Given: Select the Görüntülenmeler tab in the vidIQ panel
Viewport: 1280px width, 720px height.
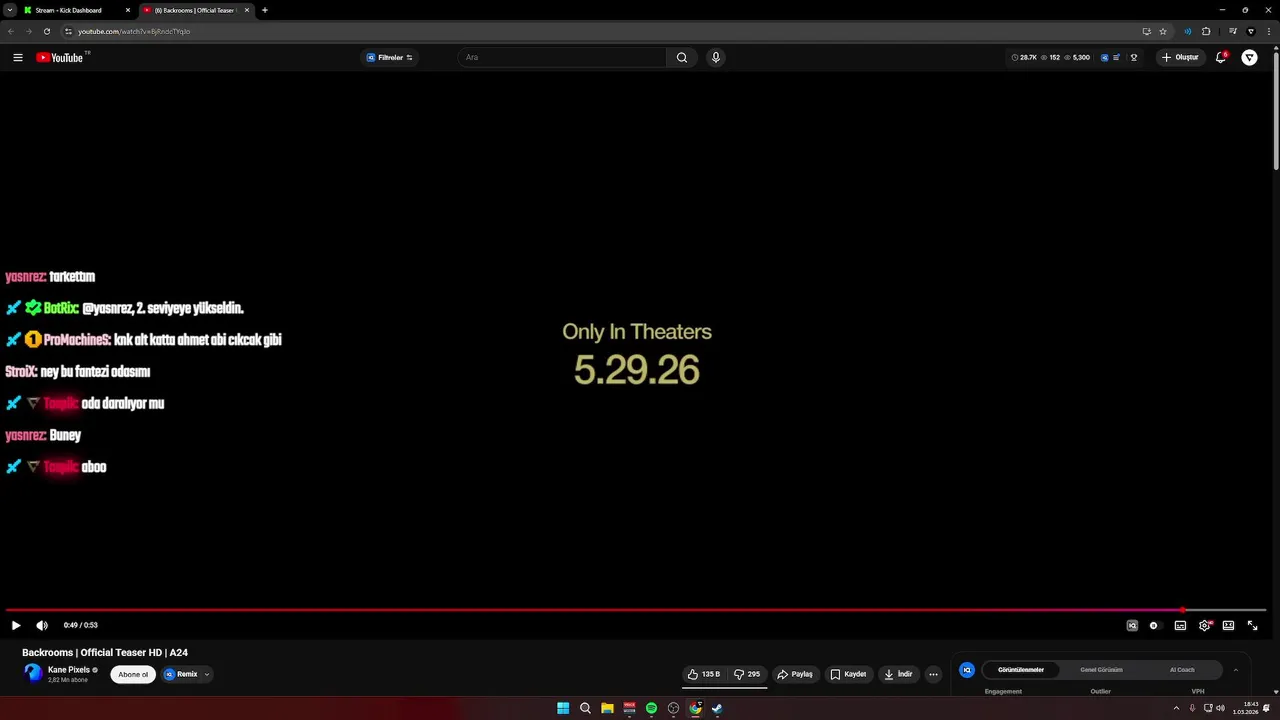Looking at the screenshot, I should pos(1021,670).
